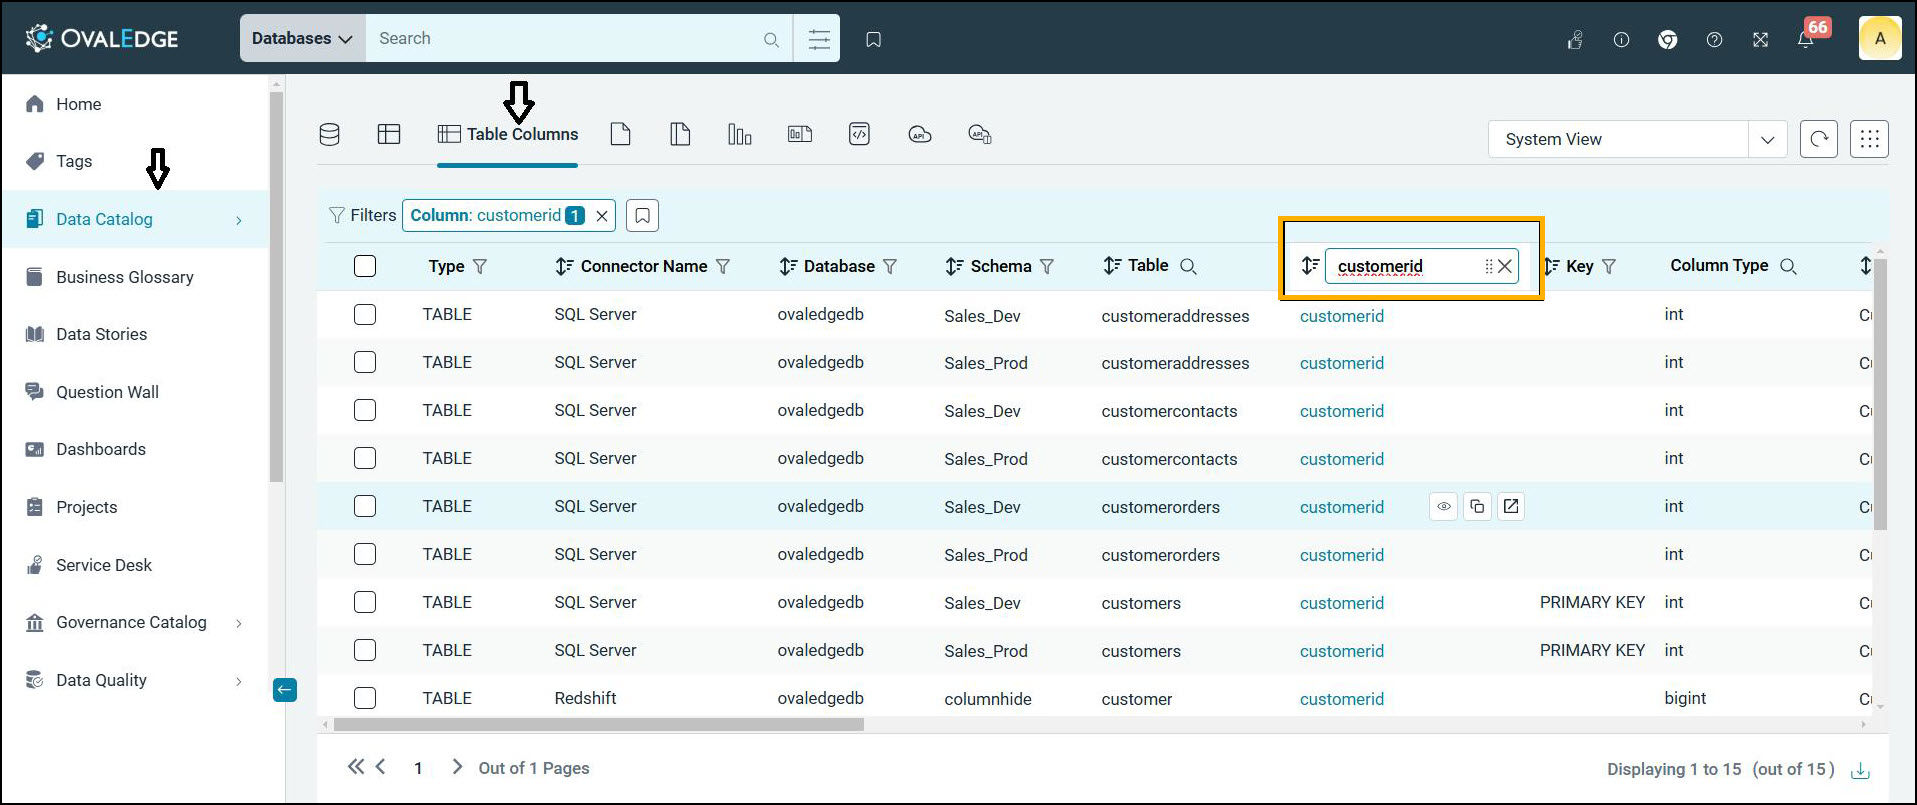Collapse the sidebar with the blue arrow
Viewport: 1917px width, 805px height.
(x=285, y=689)
